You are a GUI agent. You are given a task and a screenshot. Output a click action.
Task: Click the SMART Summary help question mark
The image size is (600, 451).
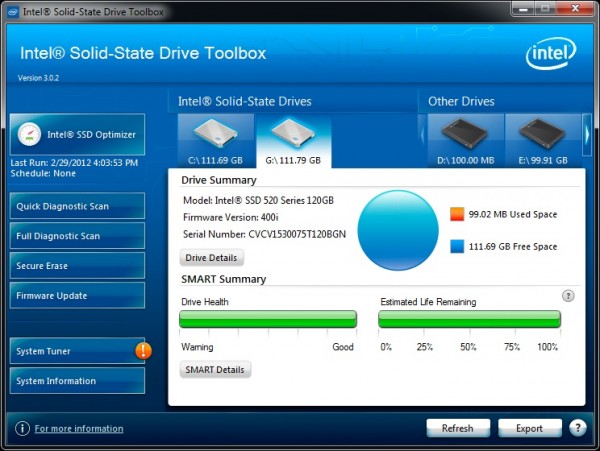pyautogui.click(x=568, y=296)
